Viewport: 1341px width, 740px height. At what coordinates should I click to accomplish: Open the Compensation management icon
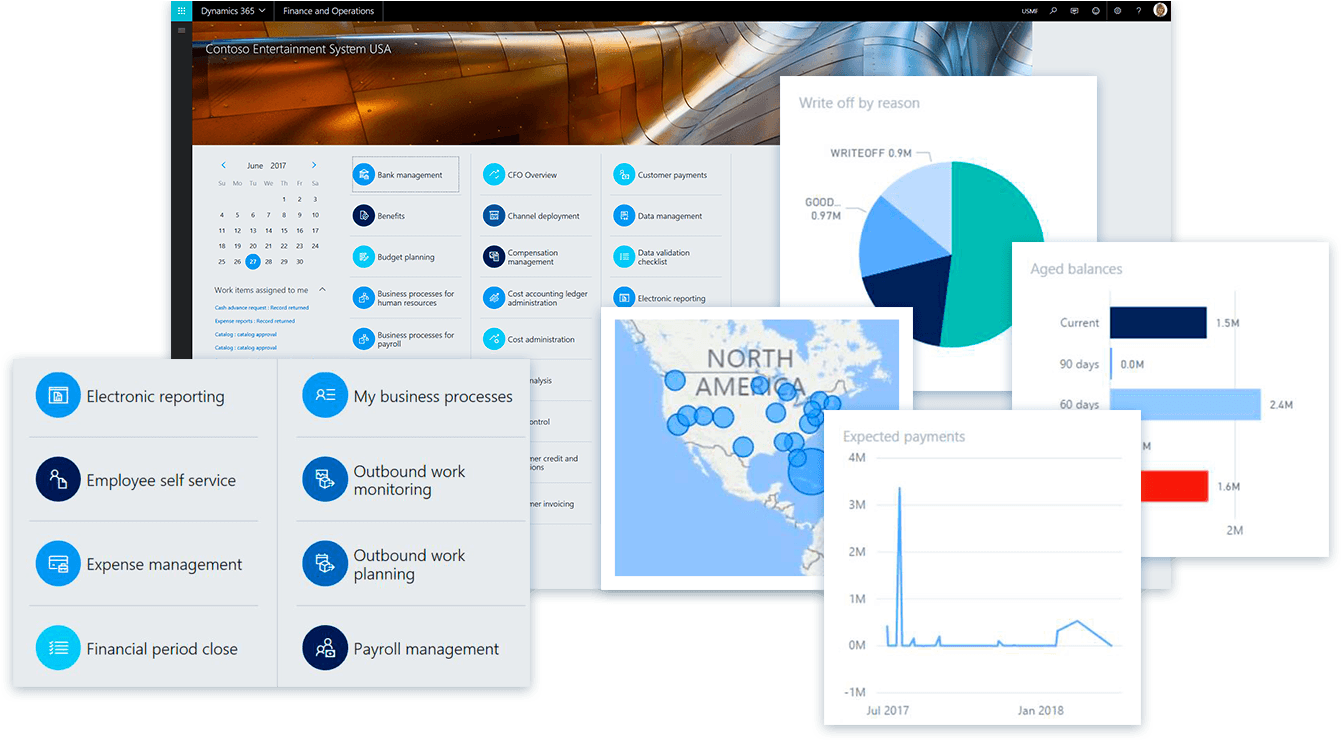[494, 257]
